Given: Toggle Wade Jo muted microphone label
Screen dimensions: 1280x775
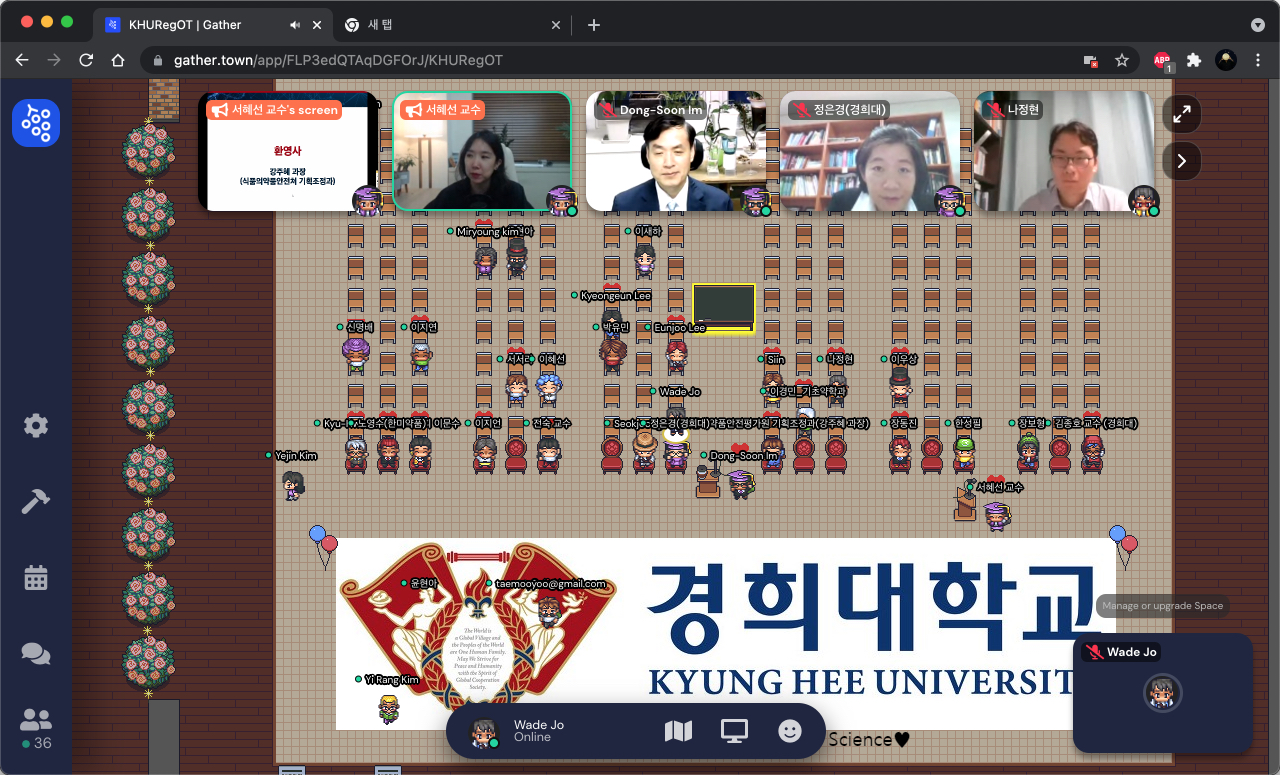Looking at the screenshot, I should 1121,652.
